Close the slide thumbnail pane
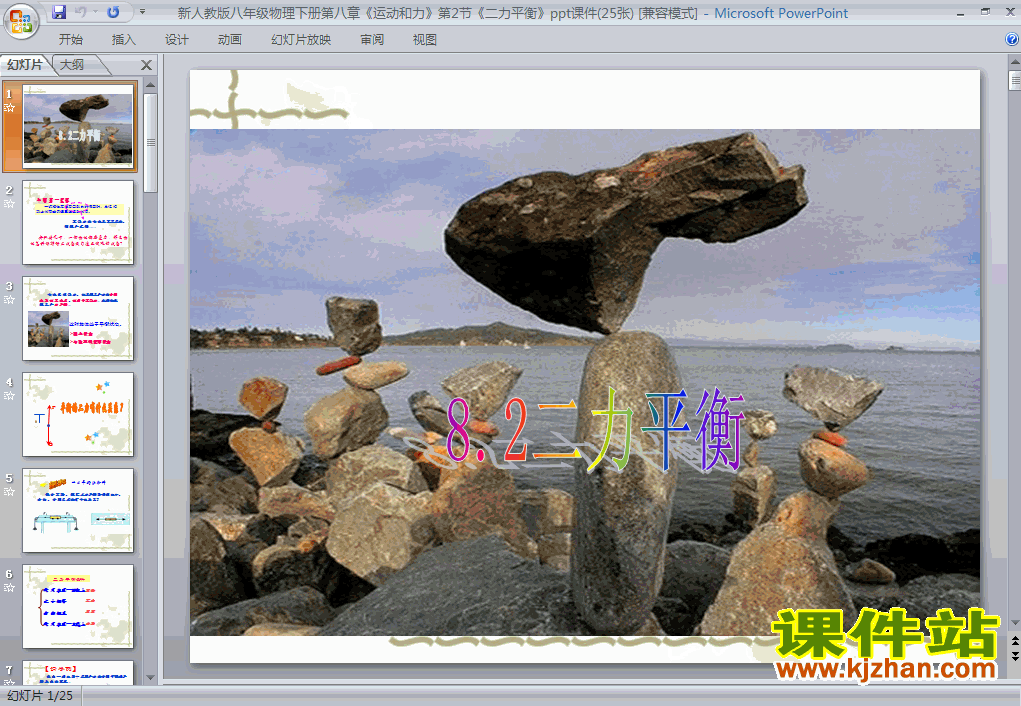The width and height of the screenshot is (1021, 706). [x=147, y=65]
